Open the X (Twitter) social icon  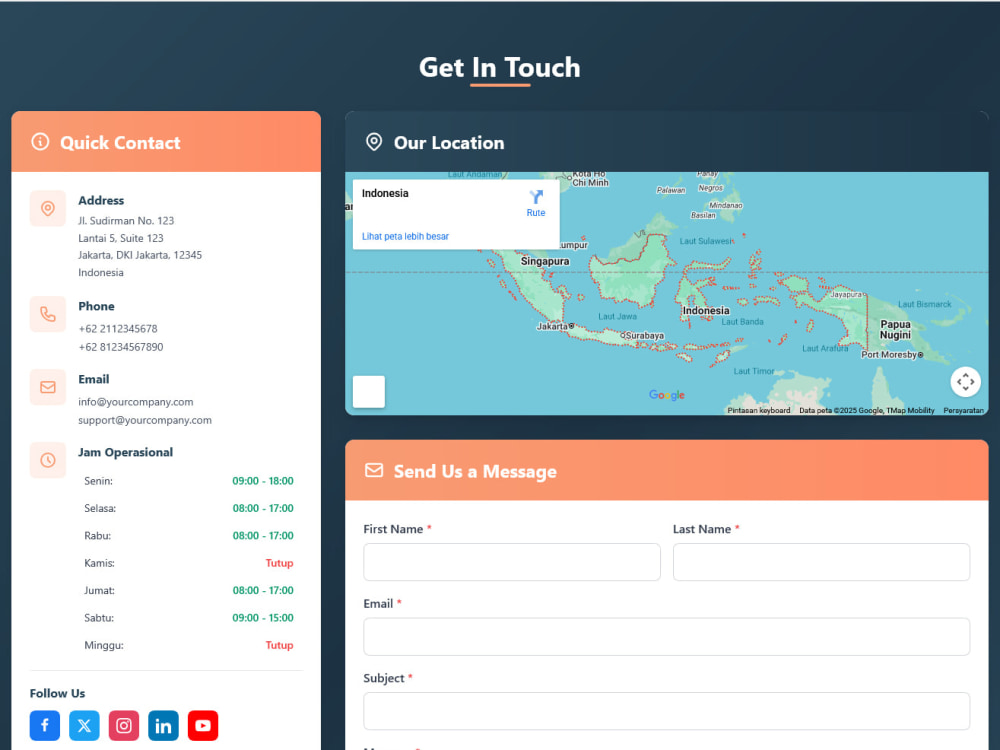[x=84, y=725]
